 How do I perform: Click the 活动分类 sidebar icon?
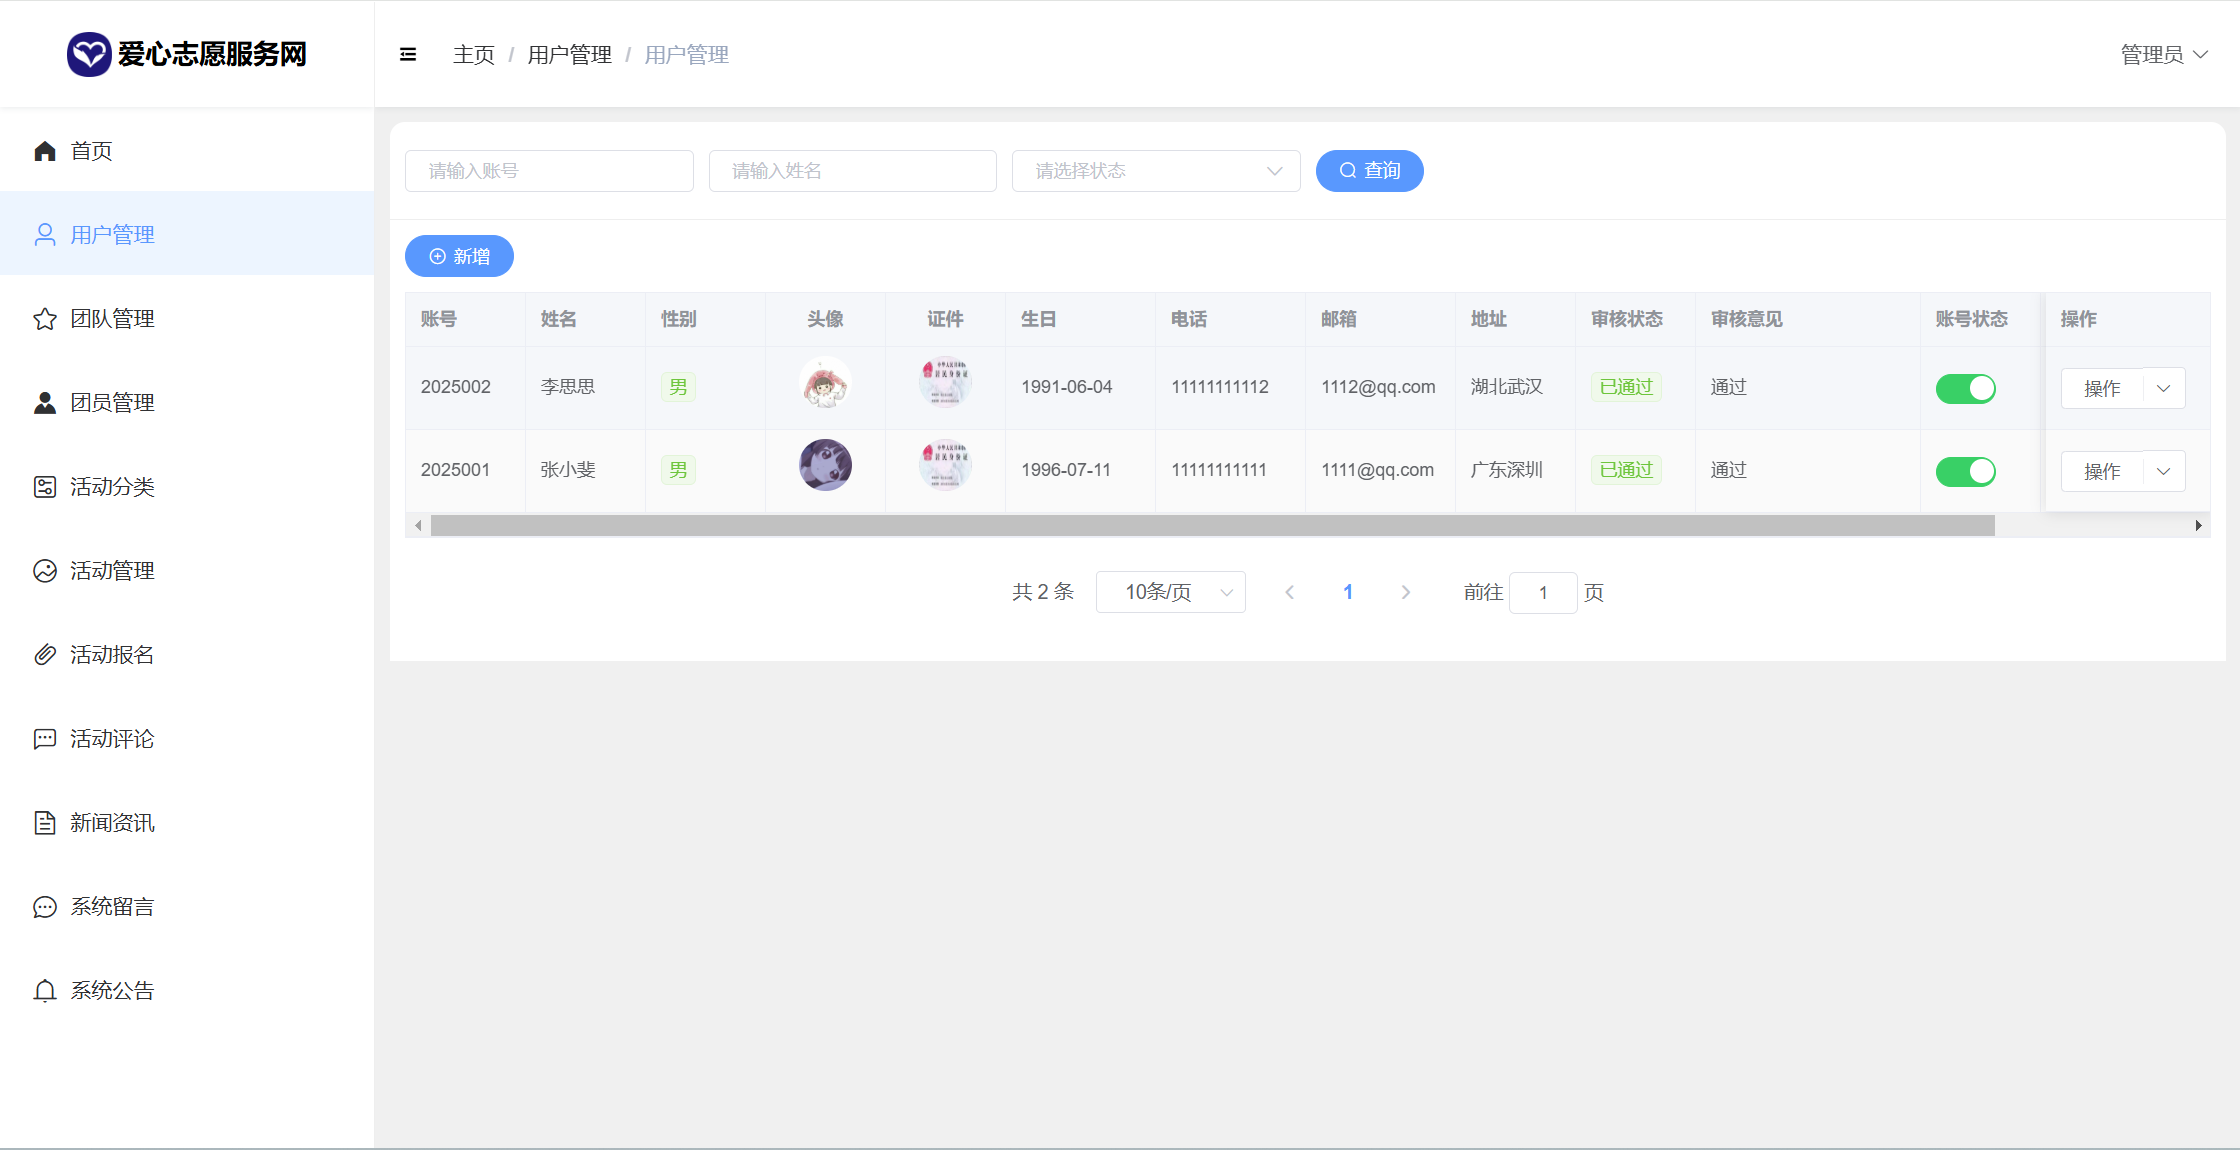(x=45, y=487)
